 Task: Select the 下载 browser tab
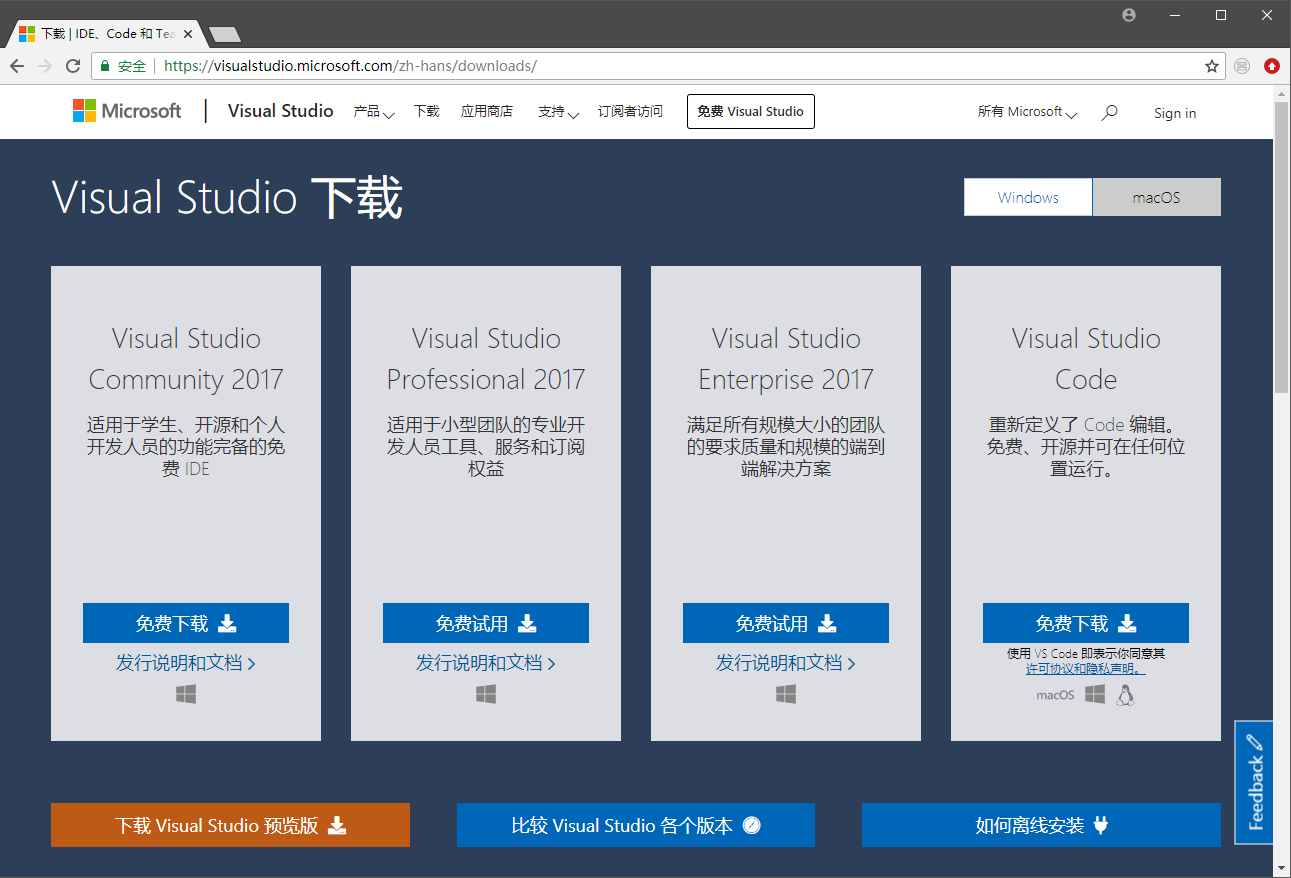click(x=107, y=33)
